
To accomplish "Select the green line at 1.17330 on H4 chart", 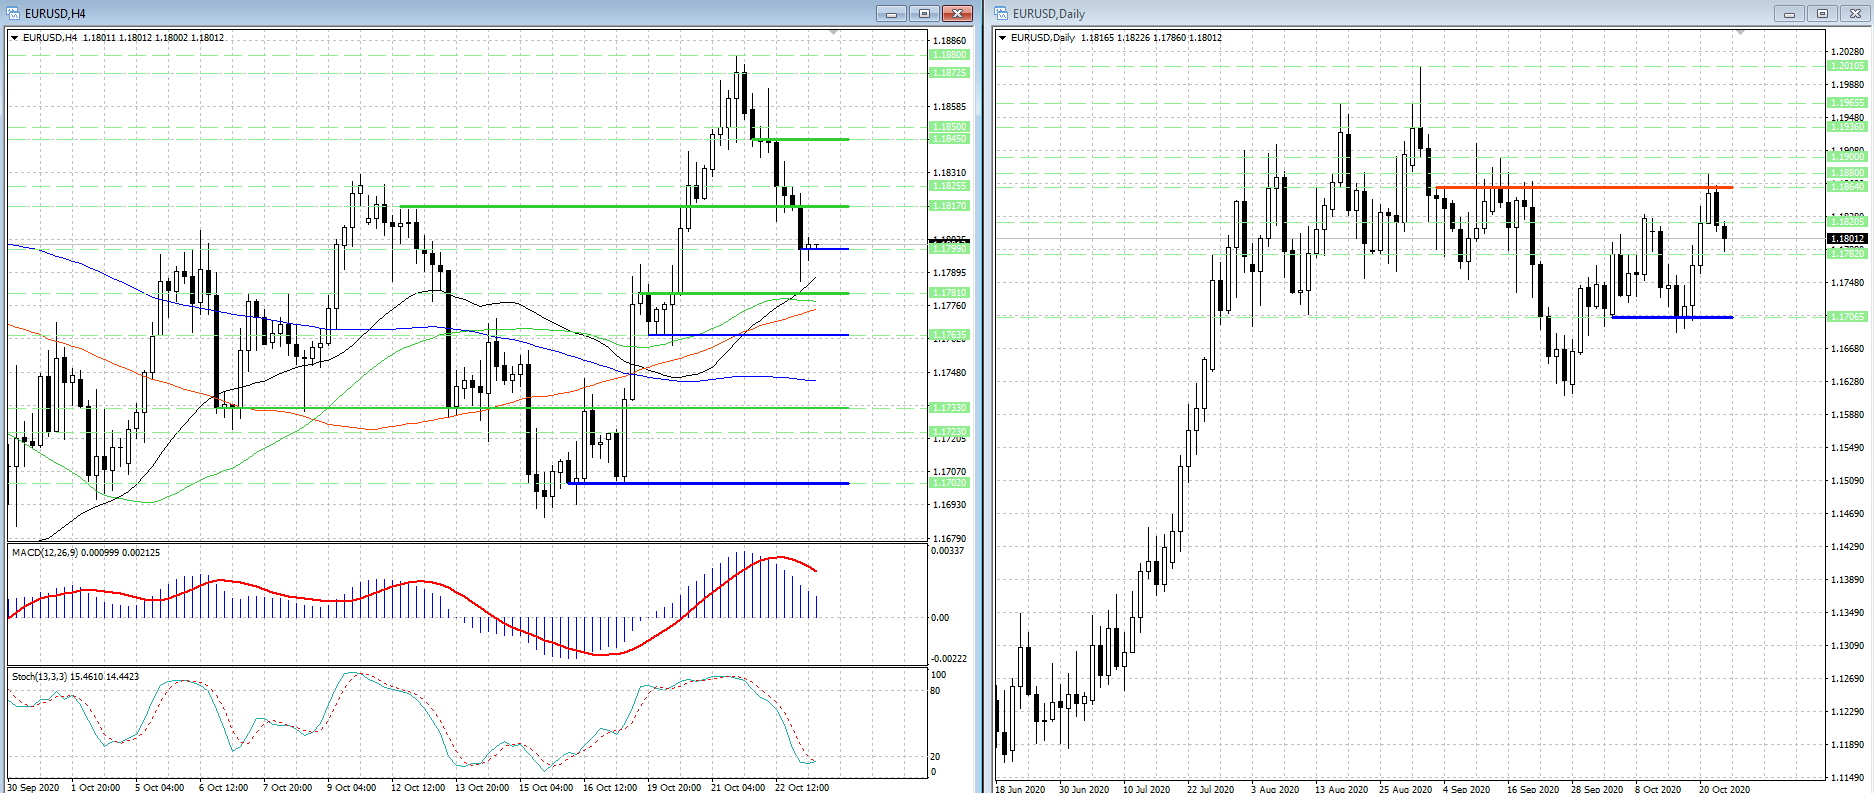I will click(532, 408).
